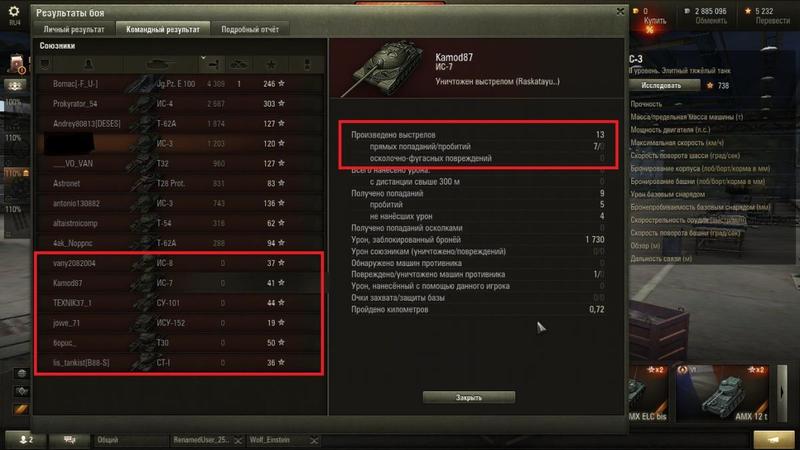The width and height of the screenshot is (800, 450).
Task: Close the Wolf_Einstein chat tab
Action: [314, 440]
